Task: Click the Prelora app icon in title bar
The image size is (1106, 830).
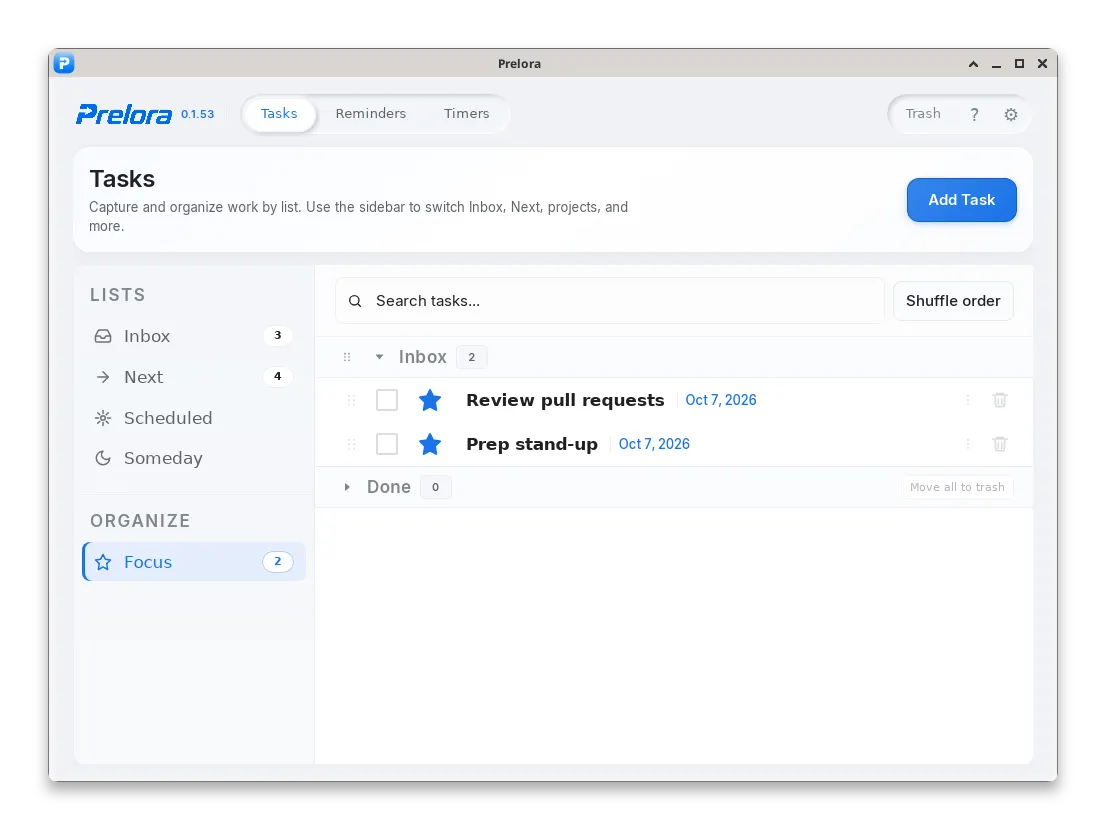Action: click(64, 63)
